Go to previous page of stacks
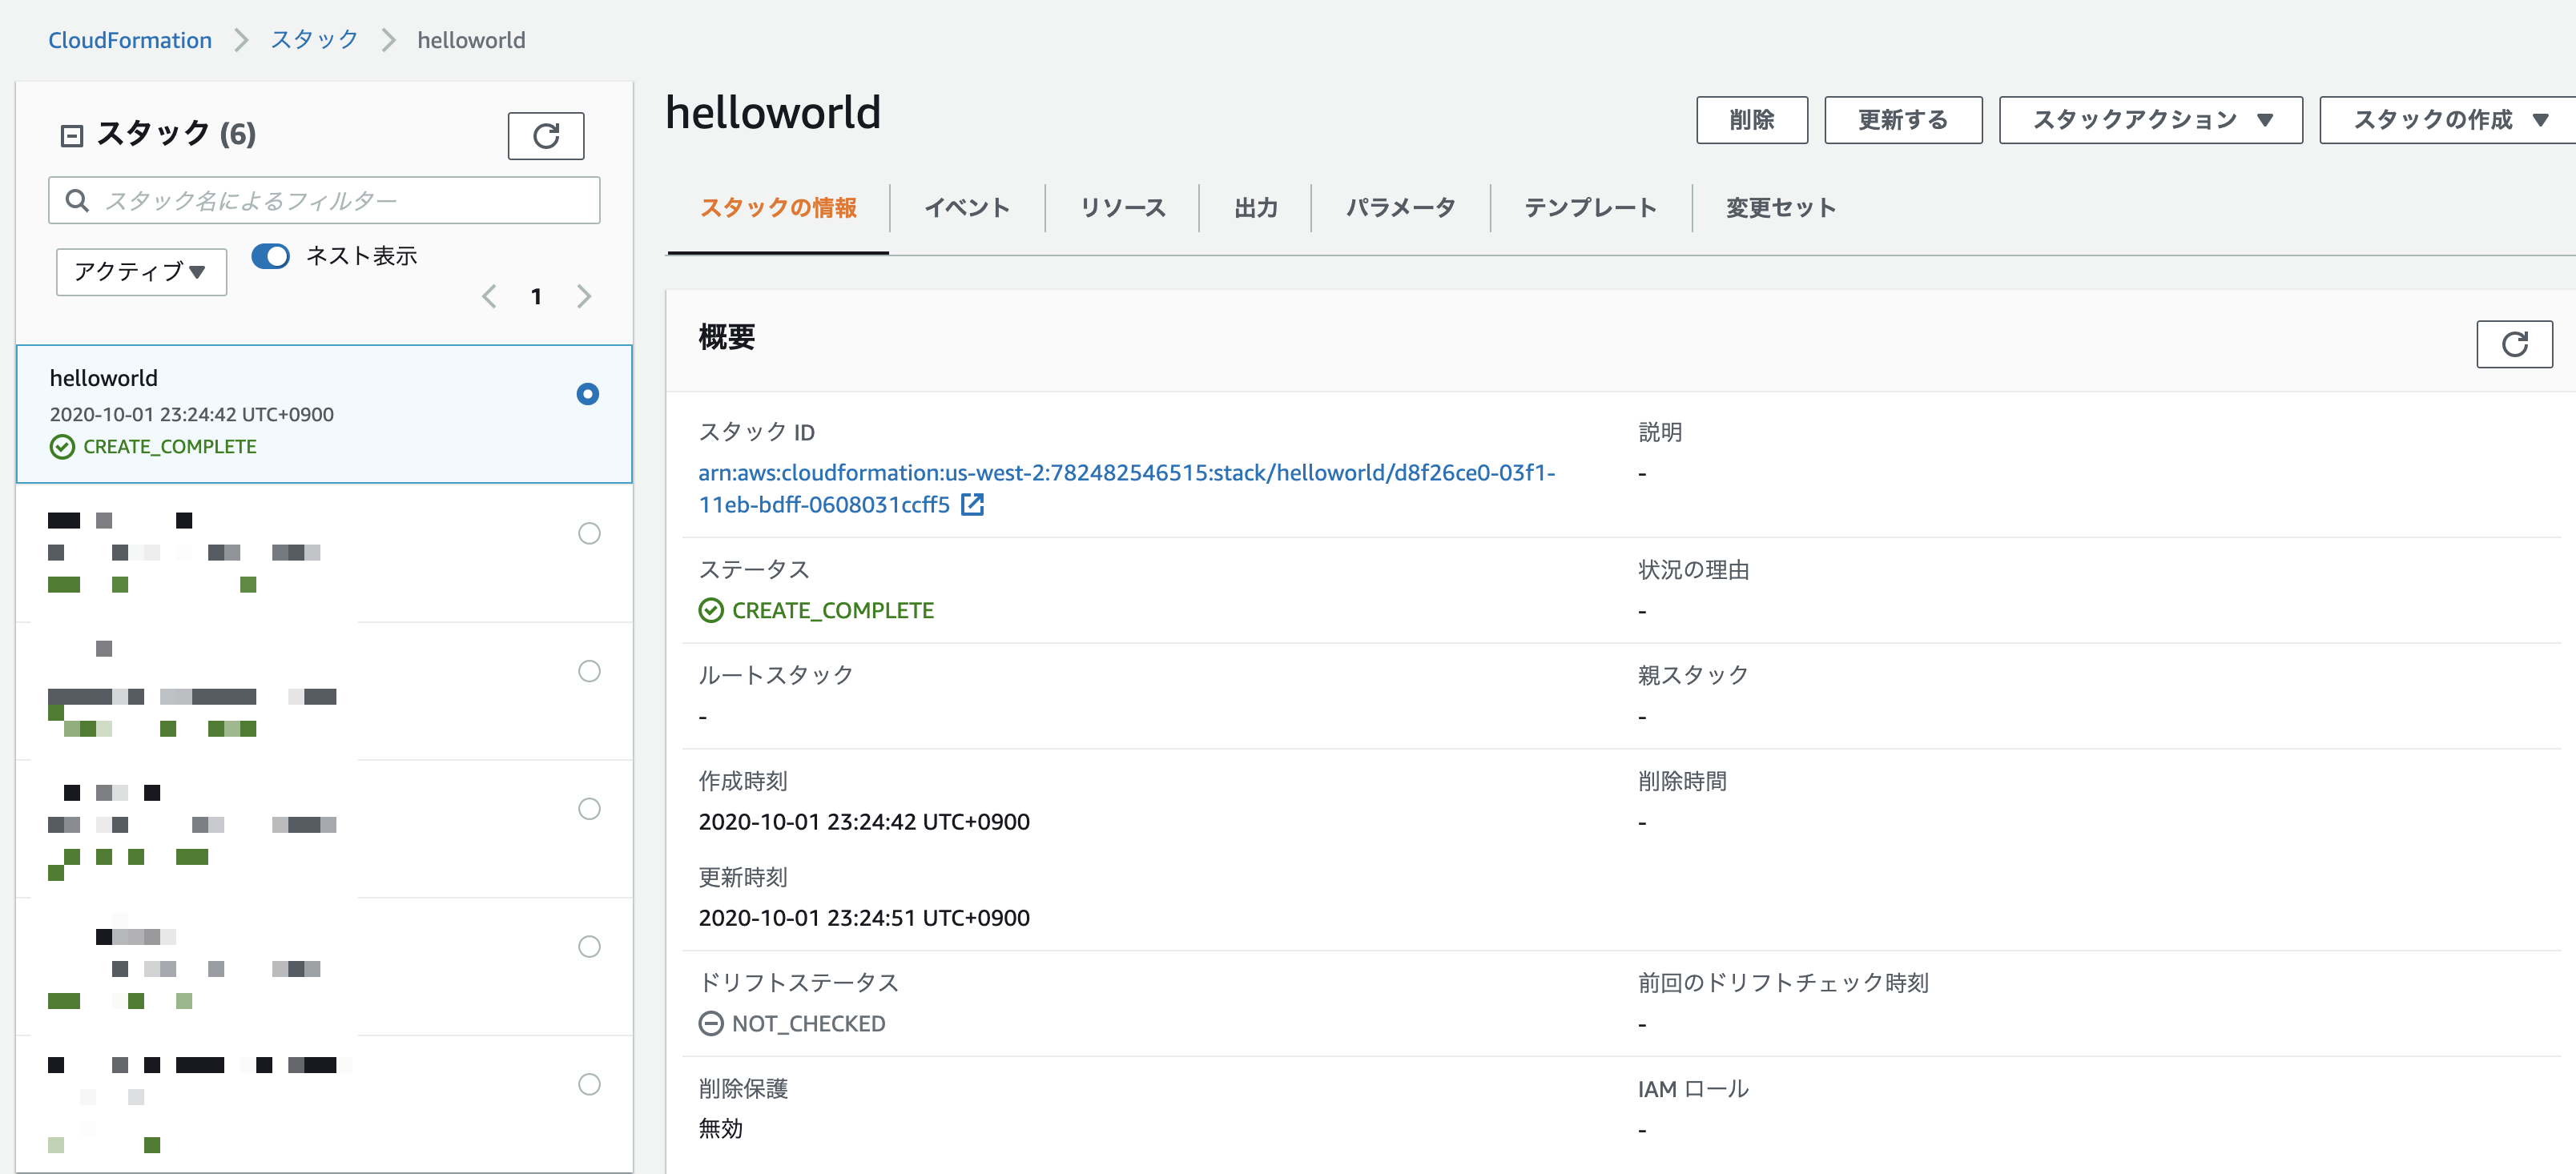 click(489, 296)
